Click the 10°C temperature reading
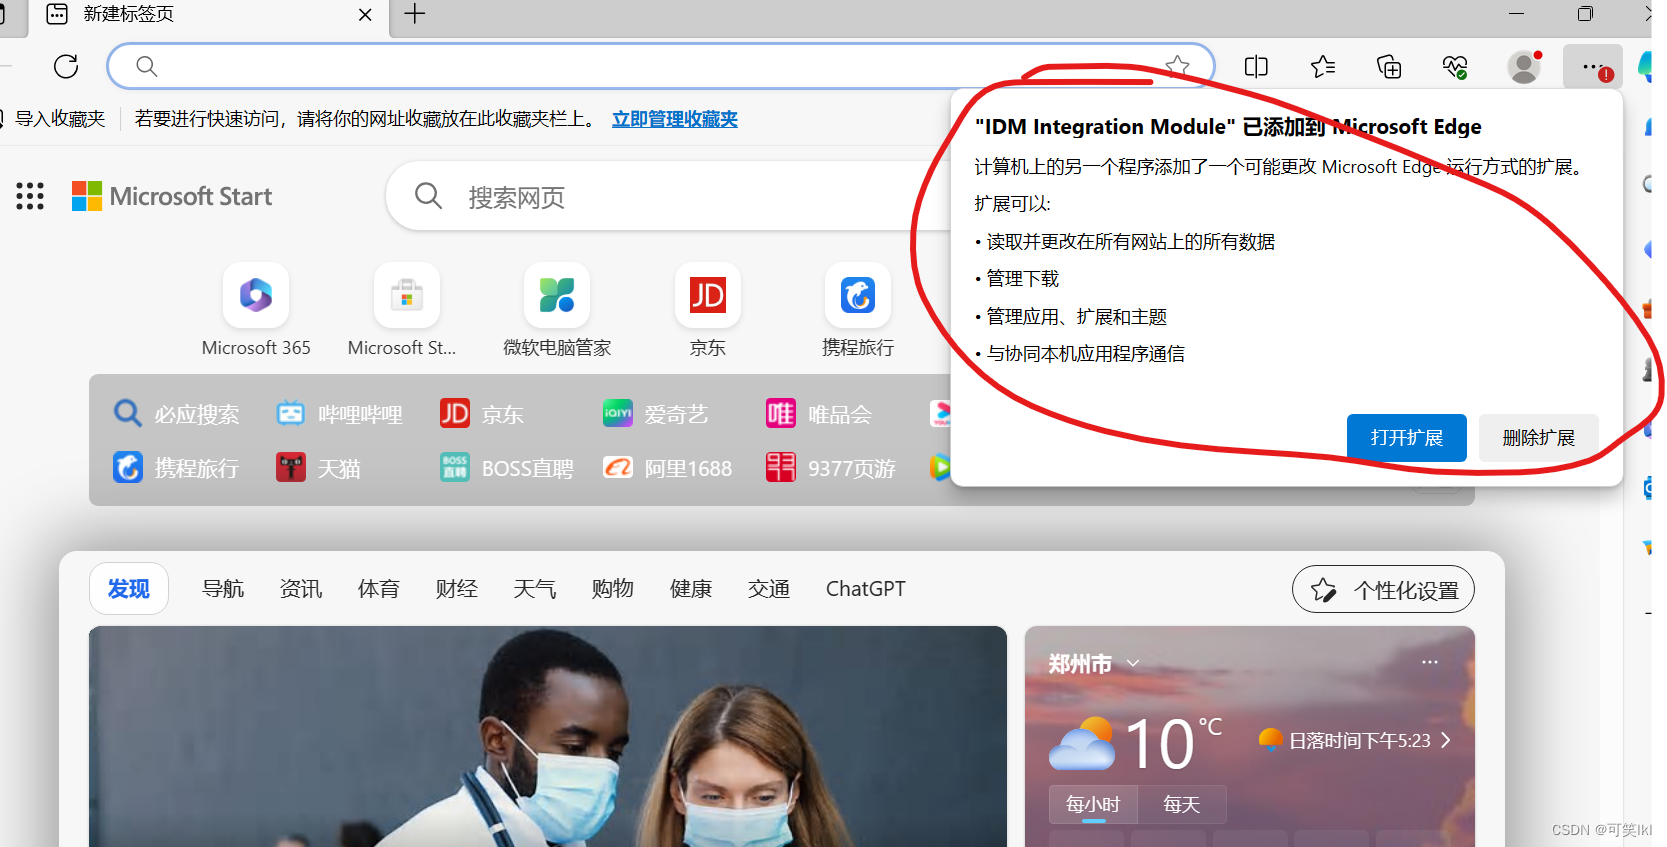The image size is (1667, 847). 1173,744
